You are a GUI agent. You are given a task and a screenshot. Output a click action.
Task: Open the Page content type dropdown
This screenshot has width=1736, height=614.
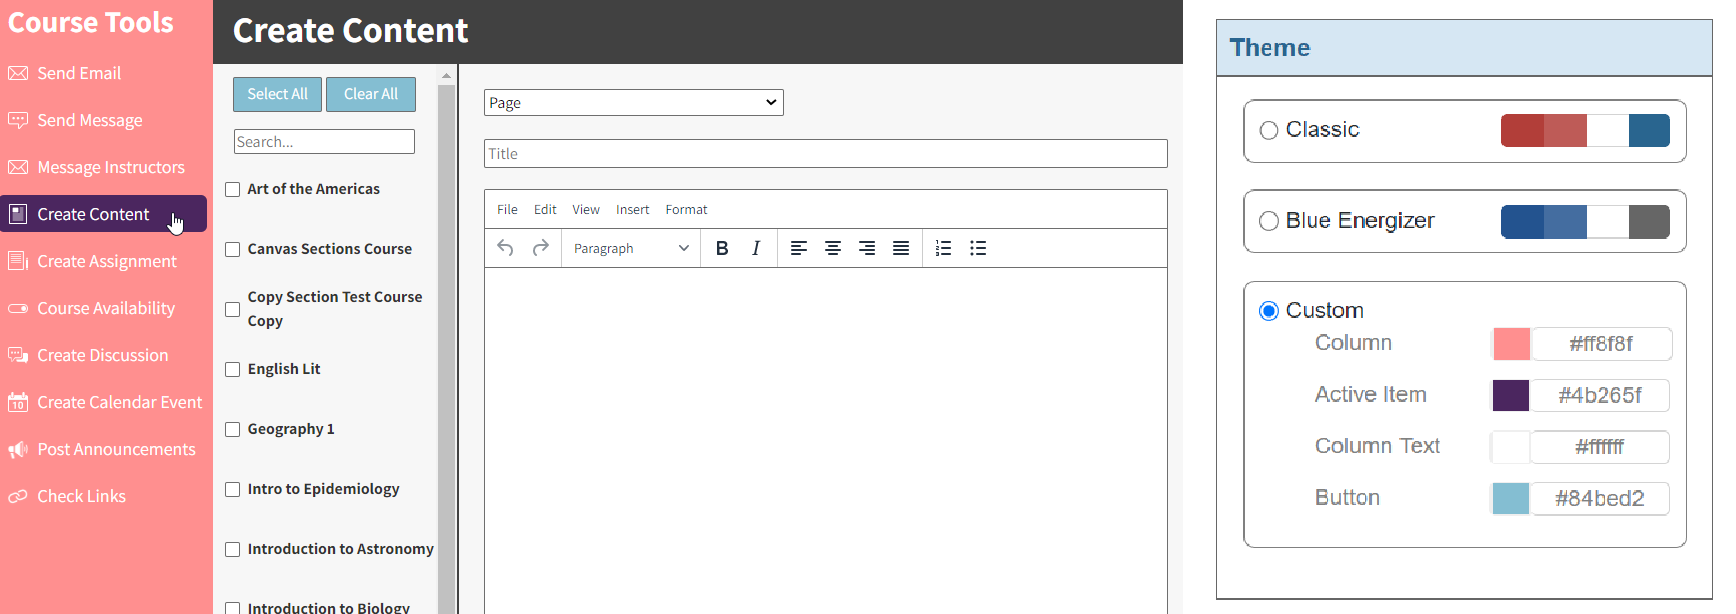pos(633,103)
